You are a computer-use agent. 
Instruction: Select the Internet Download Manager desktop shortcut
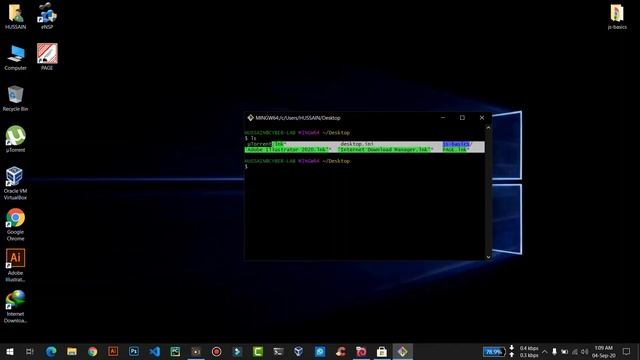16,307
